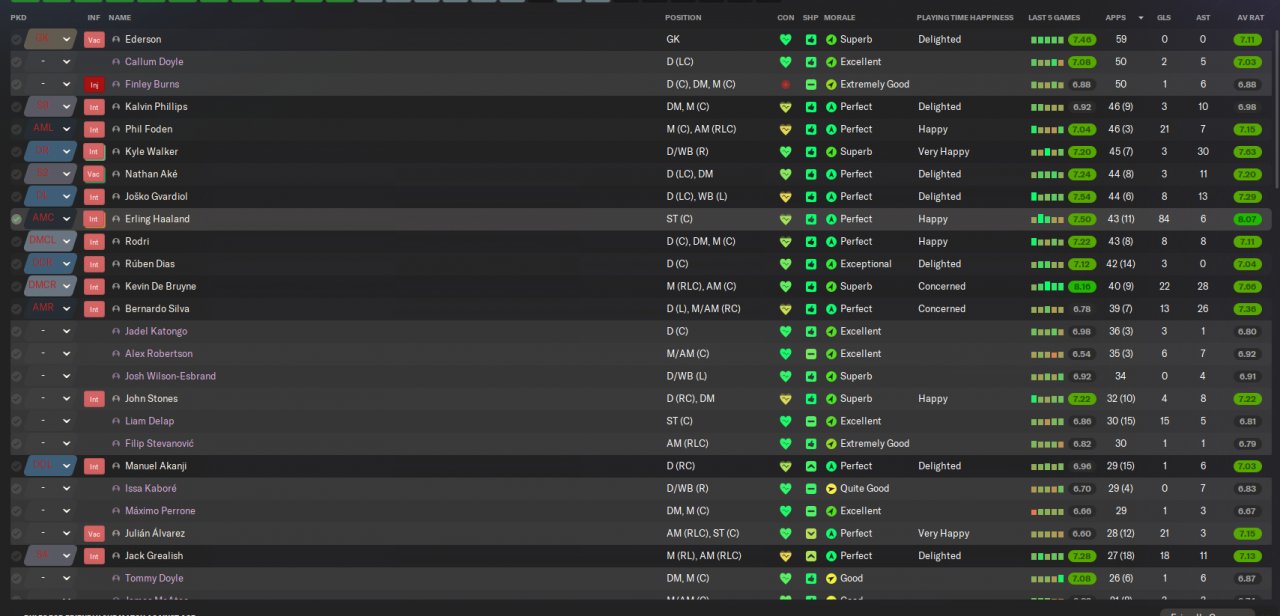Screen dimensions: 1280x616
Task: Click Phil Foden's yellow heart condition icon
Action: [x=785, y=130]
